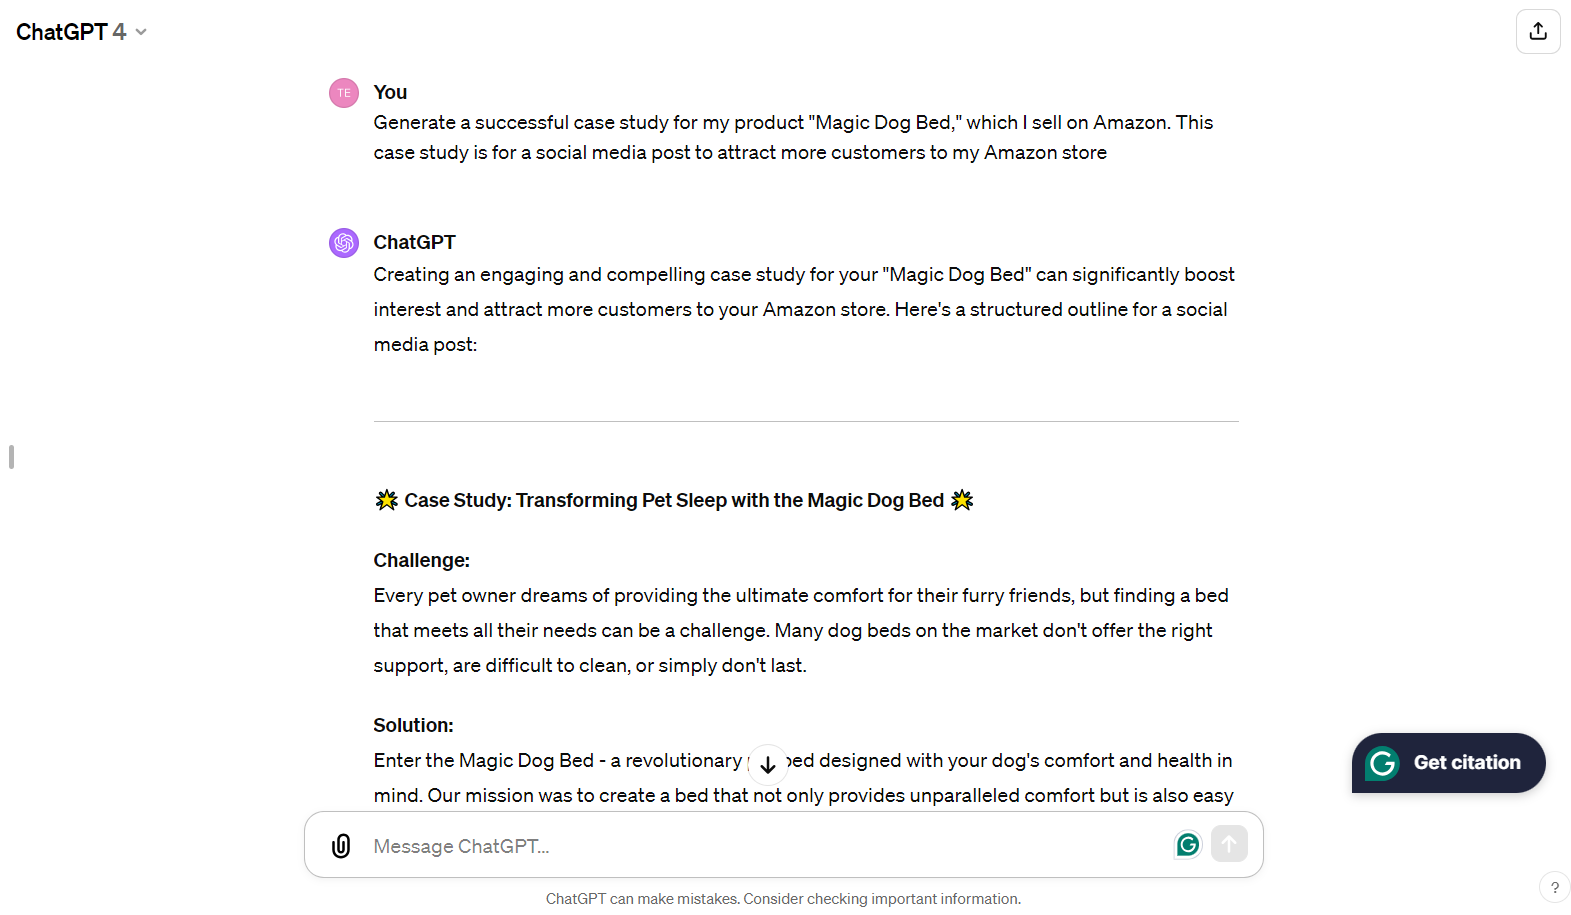Viewport: 1571px width, 915px height.
Task: Select the Grammarly icon inside the message box
Action: click(1186, 844)
